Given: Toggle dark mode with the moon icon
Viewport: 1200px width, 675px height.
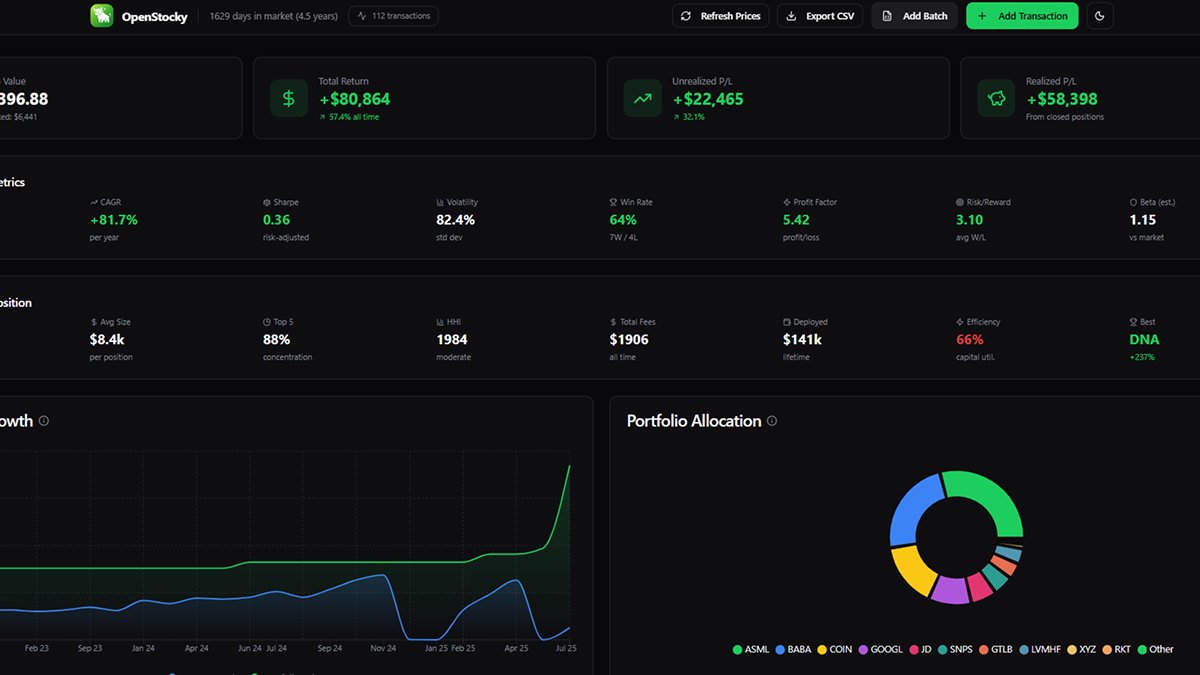Looking at the screenshot, I should pos(1099,16).
